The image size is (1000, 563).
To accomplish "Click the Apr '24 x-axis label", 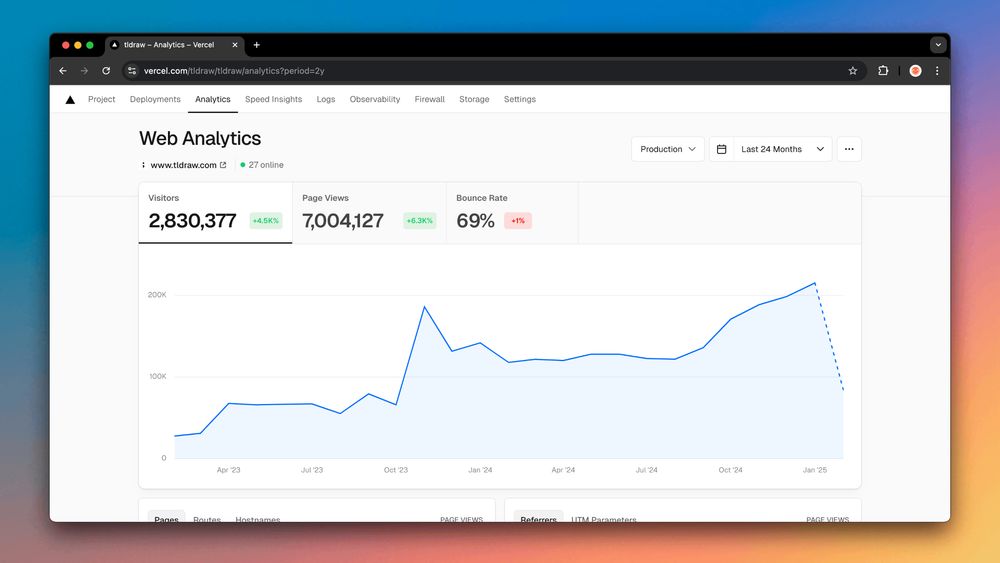I will (x=563, y=470).
